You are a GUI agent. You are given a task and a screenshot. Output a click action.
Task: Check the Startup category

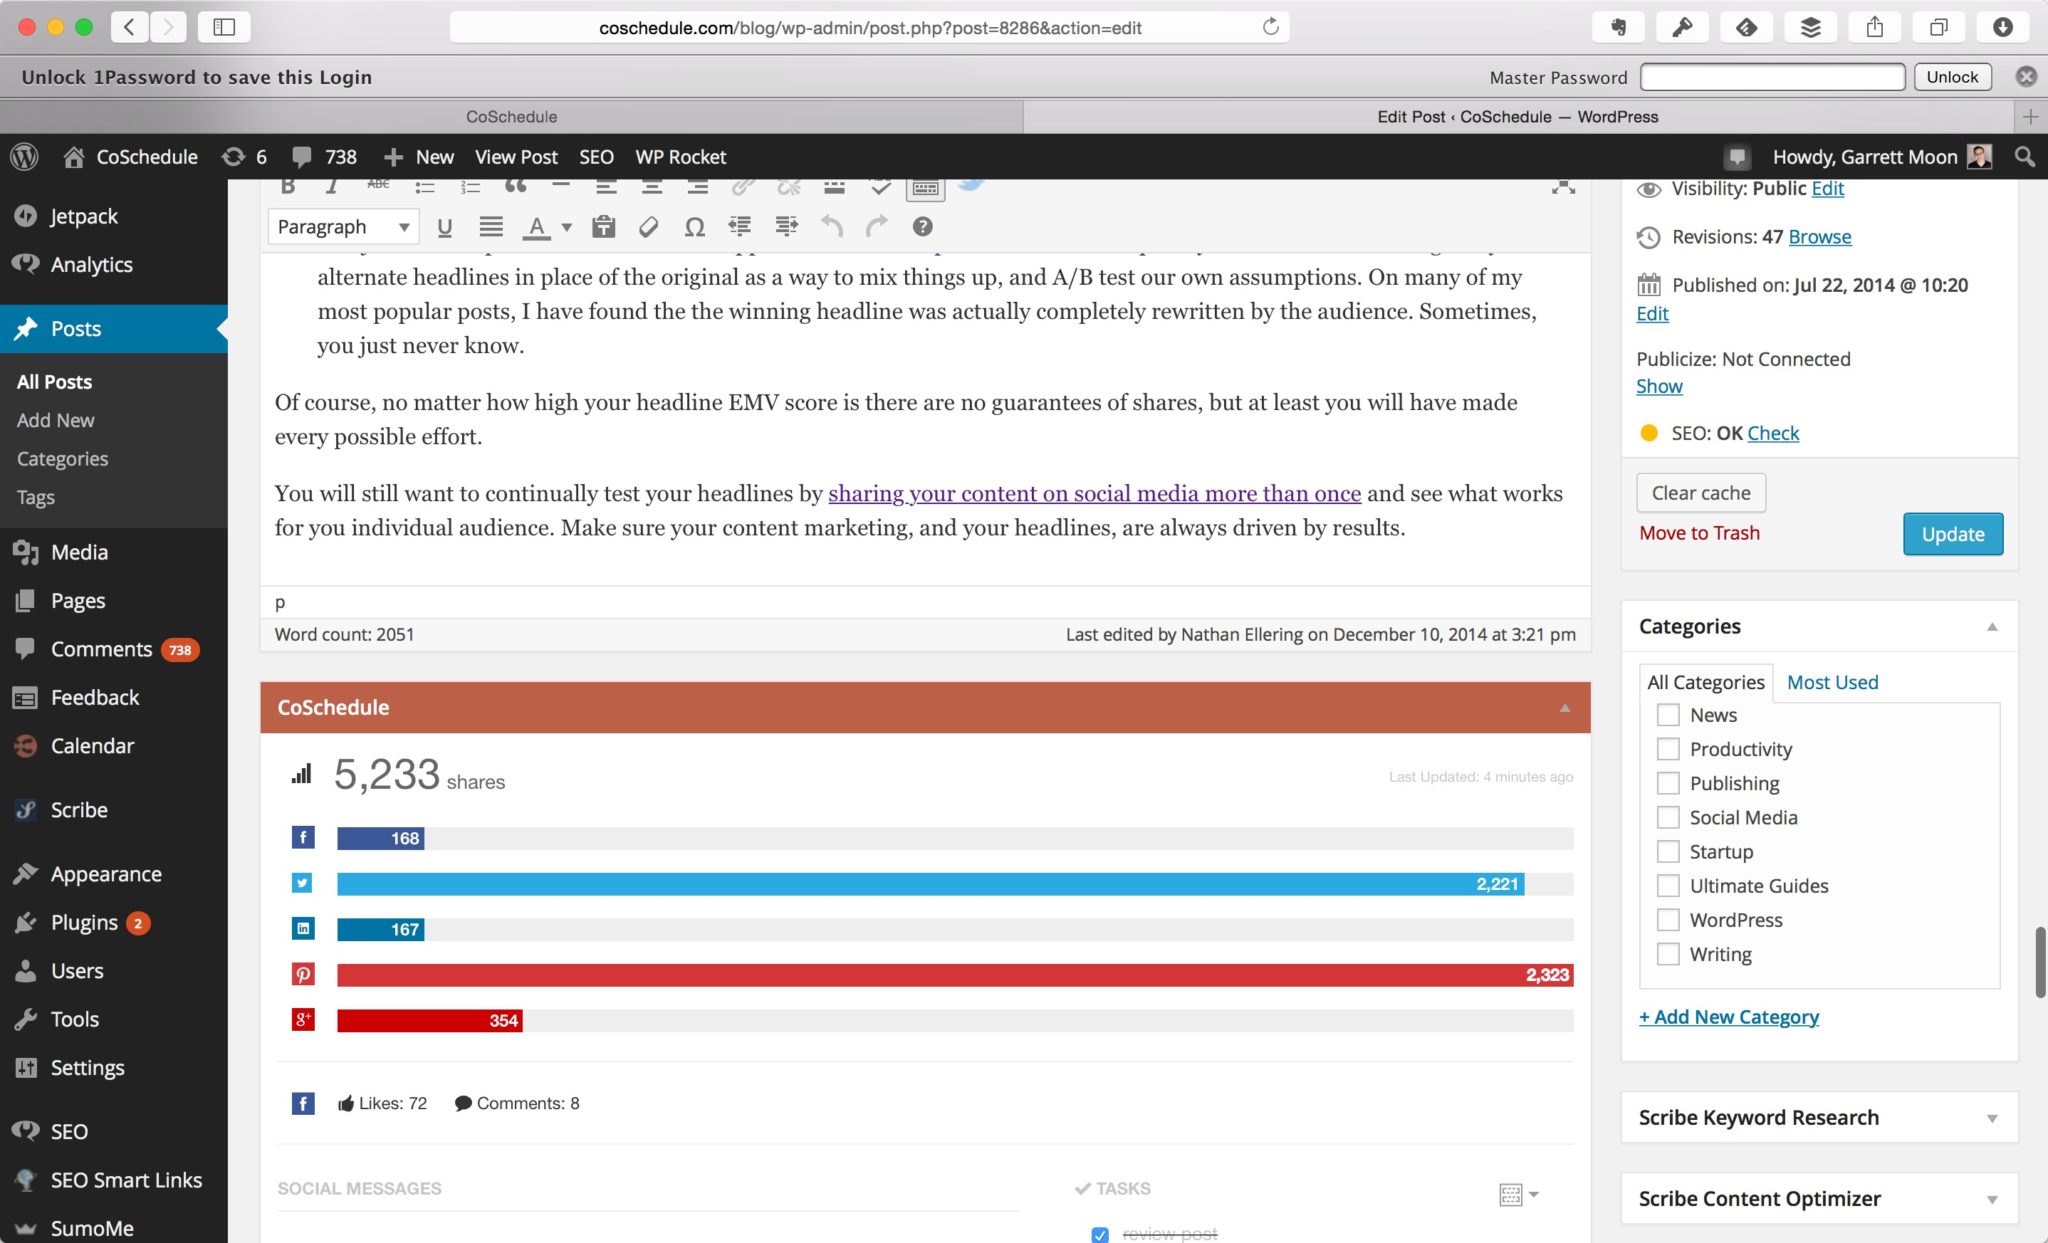1668,851
